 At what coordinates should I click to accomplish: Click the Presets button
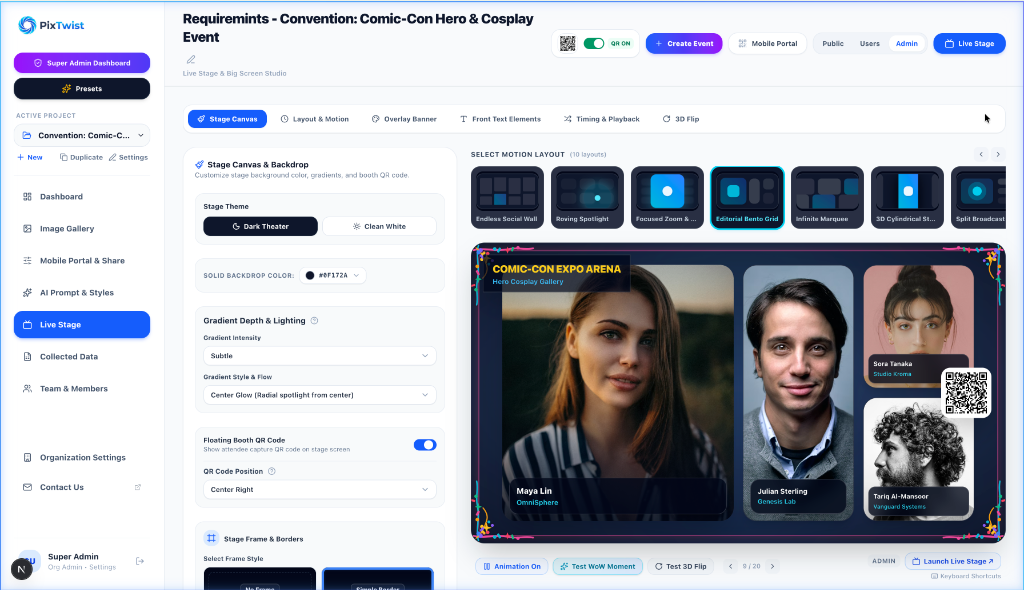pyautogui.click(x=82, y=88)
